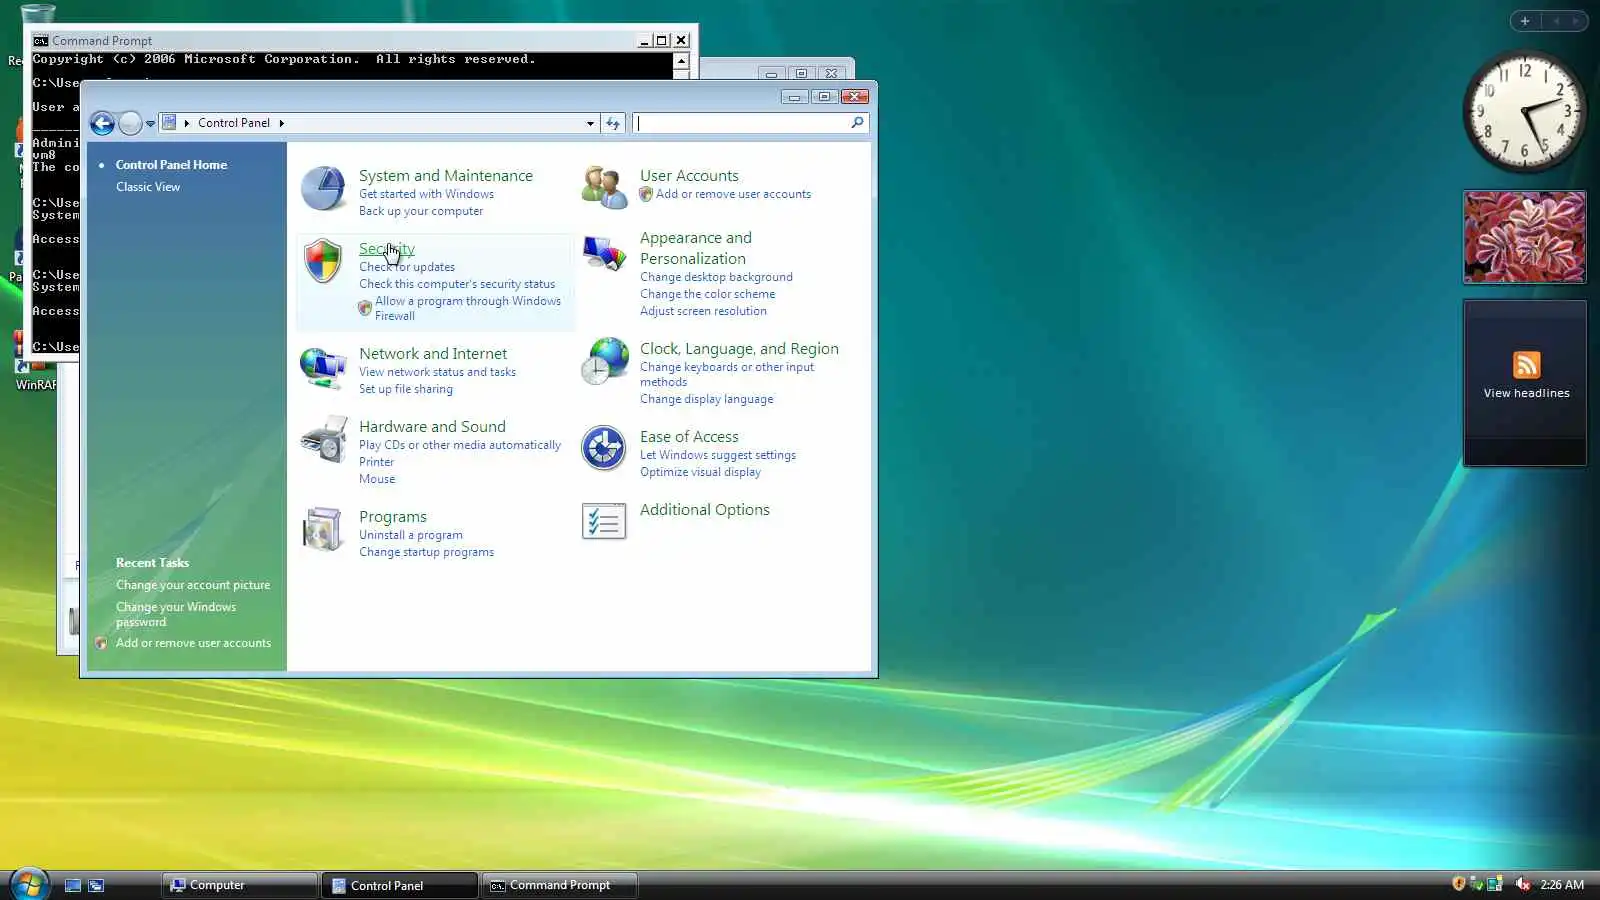Click Play CDs or other media automatically
1600x900 pixels.
tap(460, 445)
